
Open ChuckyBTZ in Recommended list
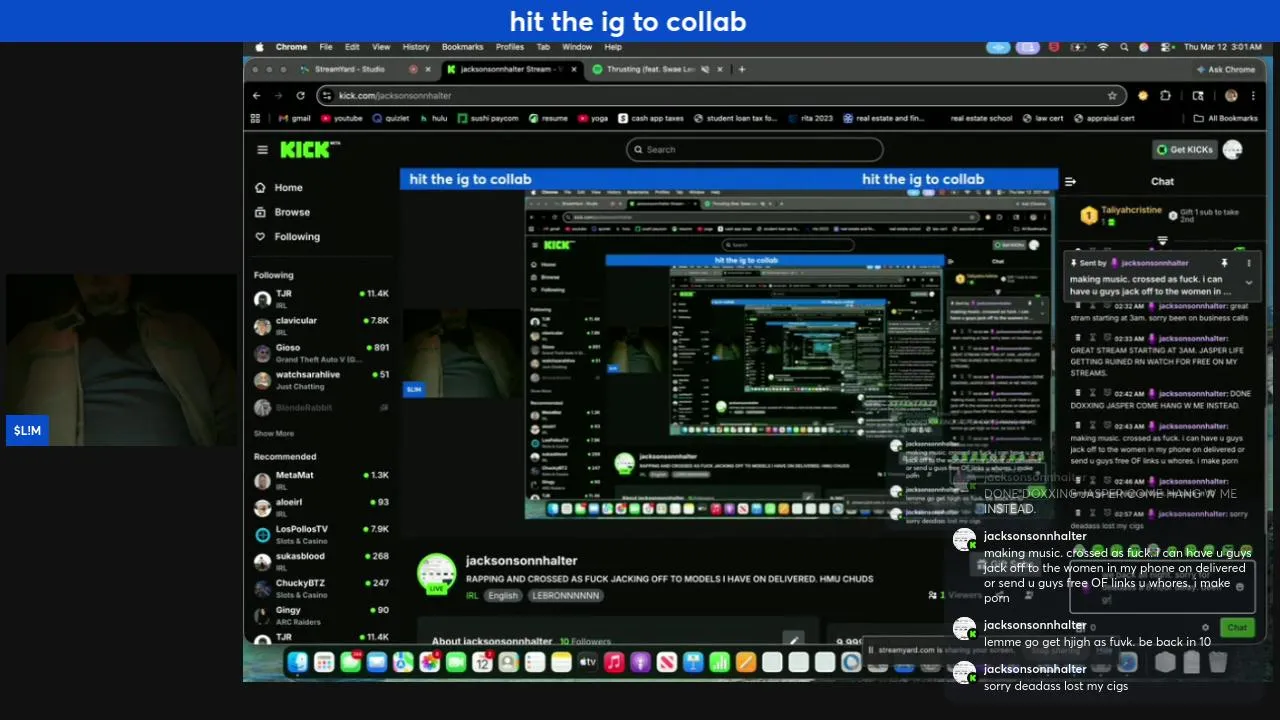click(x=321, y=588)
